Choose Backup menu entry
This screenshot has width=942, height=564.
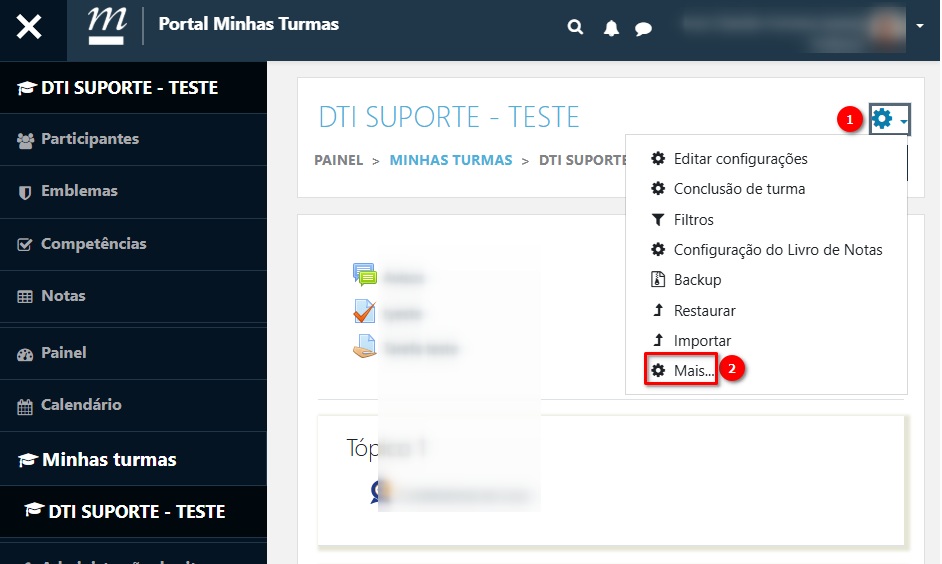pyautogui.click(x=766, y=280)
